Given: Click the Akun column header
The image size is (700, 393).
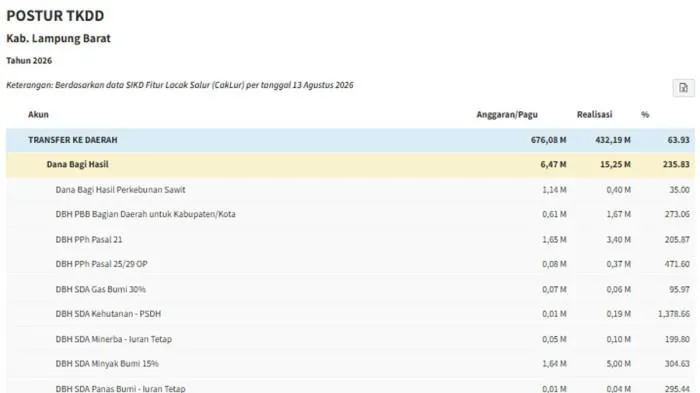Looking at the screenshot, I should (38, 114).
